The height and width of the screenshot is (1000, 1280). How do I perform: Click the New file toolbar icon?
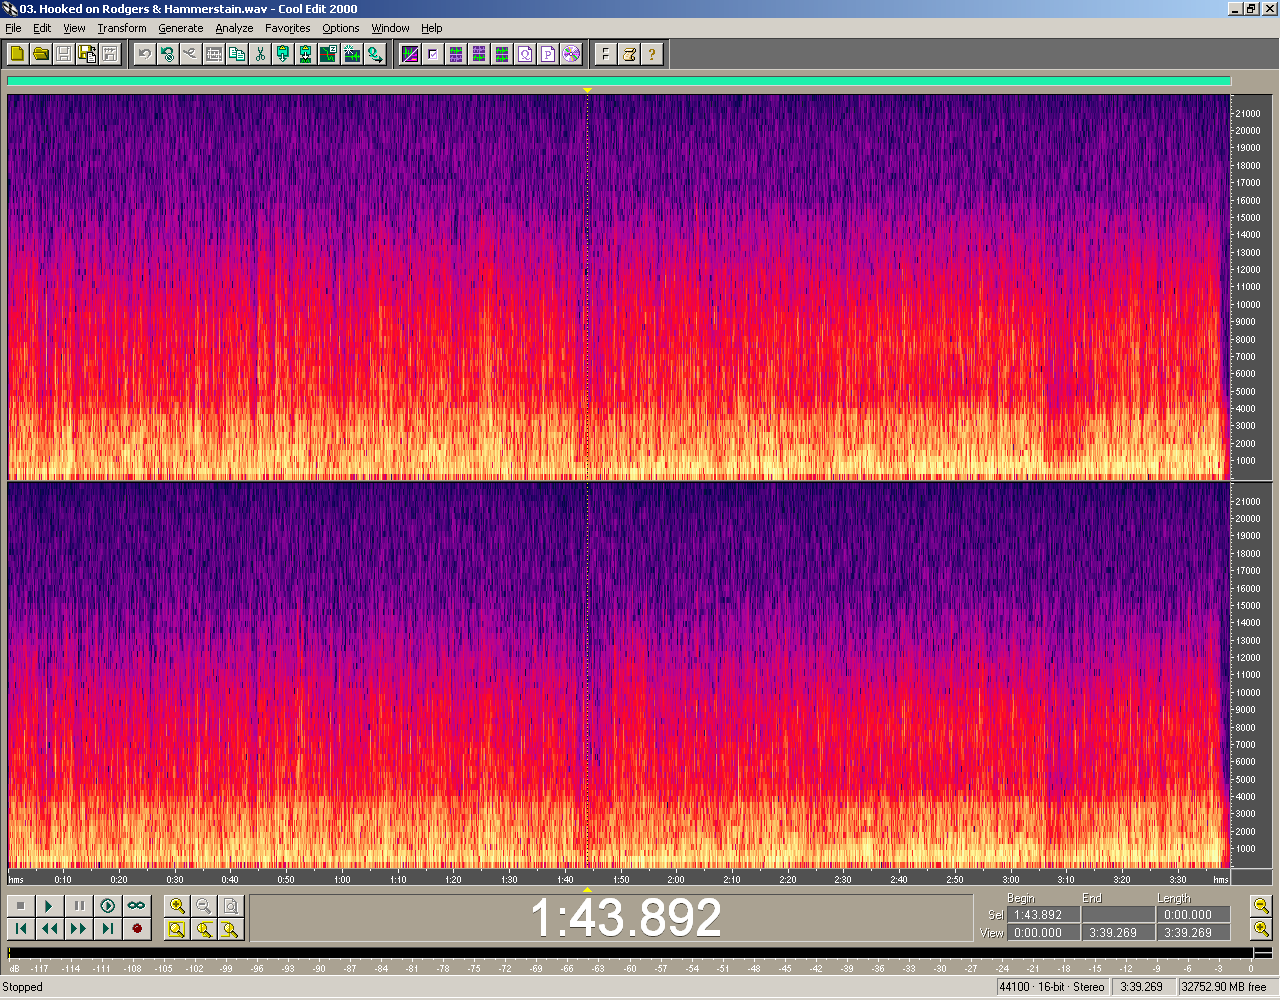17,54
